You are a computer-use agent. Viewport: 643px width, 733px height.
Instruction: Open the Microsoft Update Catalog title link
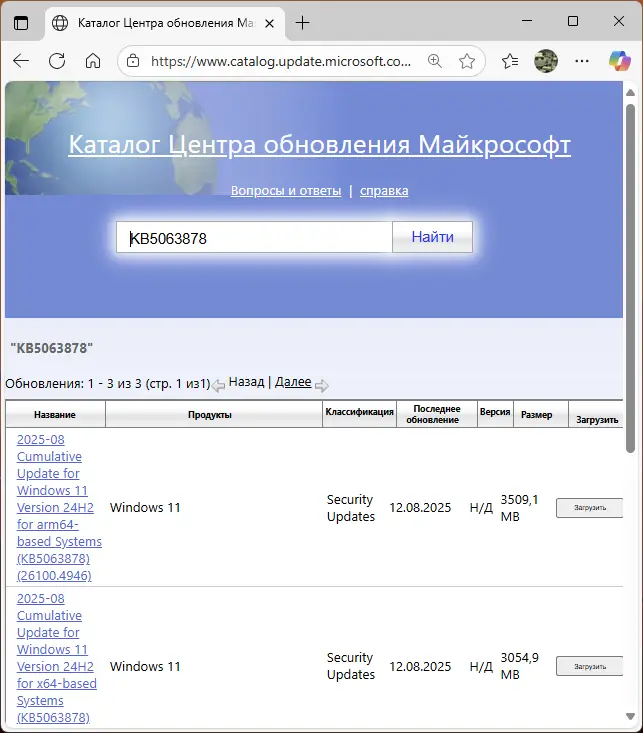[x=319, y=144]
